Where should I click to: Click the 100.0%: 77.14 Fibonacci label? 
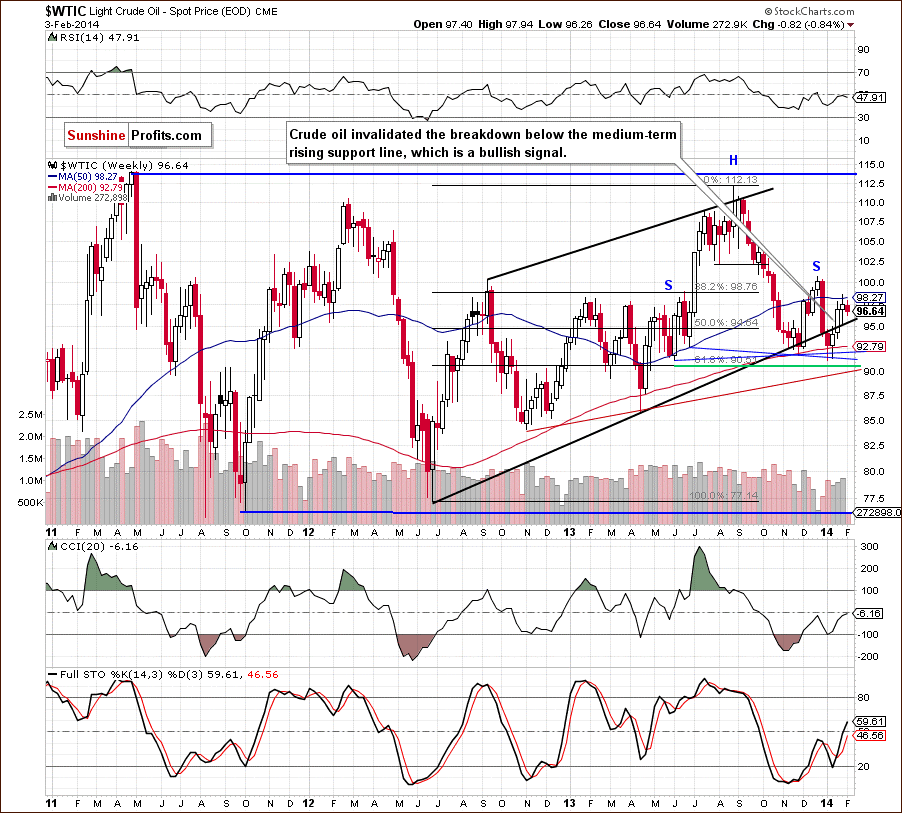tap(724, 495)
